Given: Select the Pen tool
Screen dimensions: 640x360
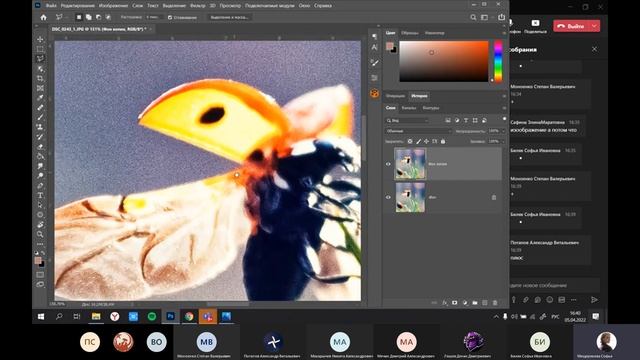Looking at the screenshot, I should [x=40, y=186].
